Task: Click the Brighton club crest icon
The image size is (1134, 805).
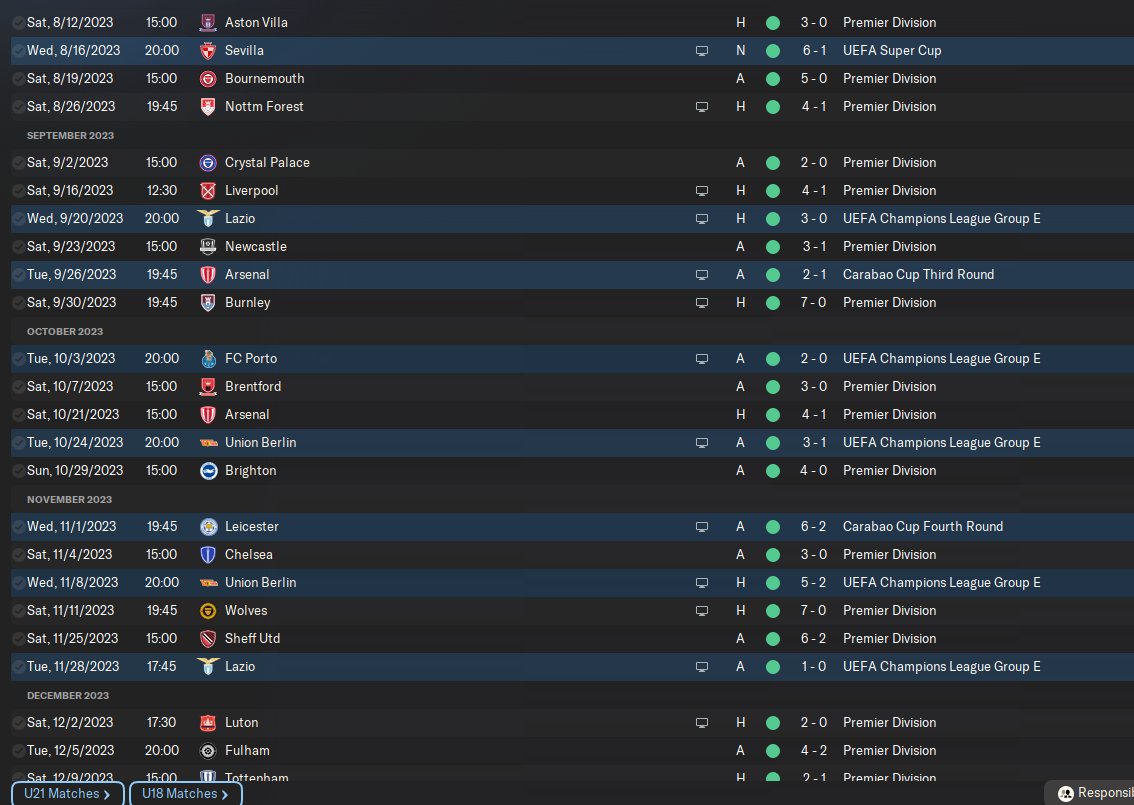Action: tap(208, 471)
